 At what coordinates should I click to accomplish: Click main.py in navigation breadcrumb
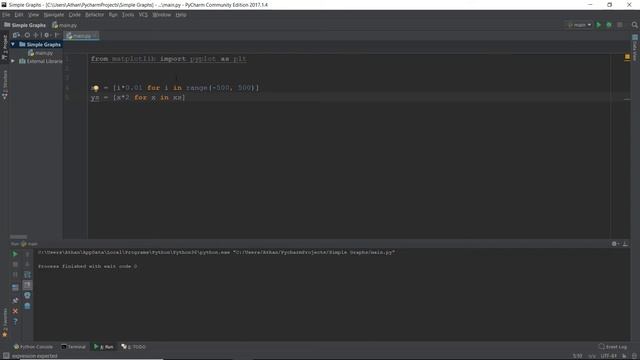[64, 25]
